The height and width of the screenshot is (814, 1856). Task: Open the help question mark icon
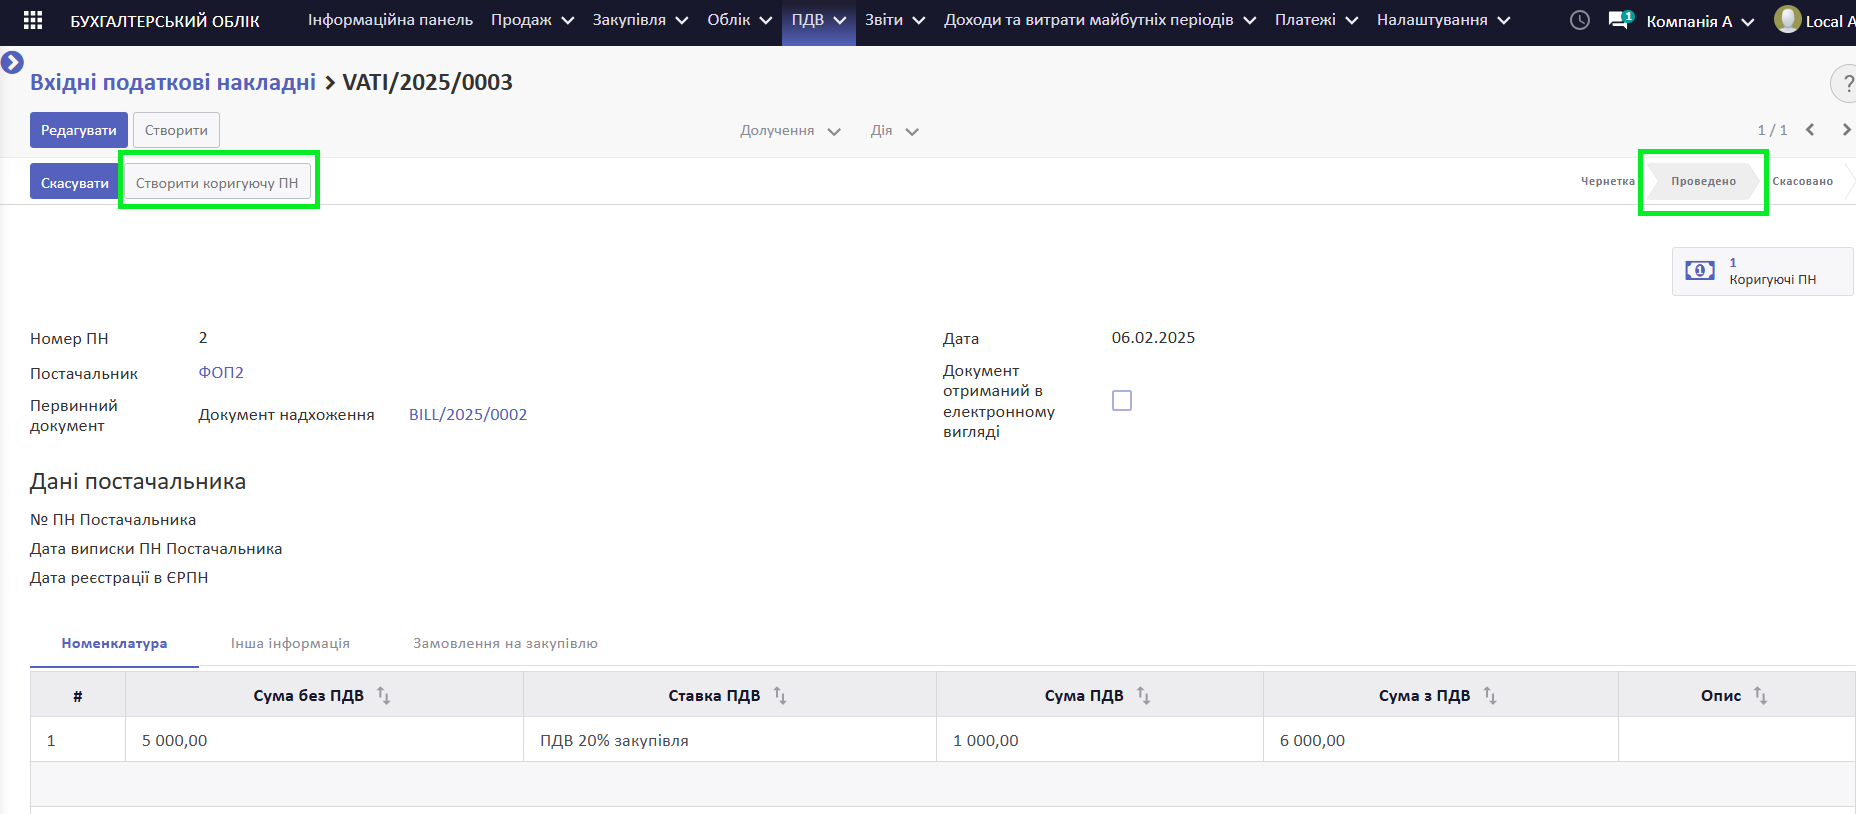(1846, 83)
